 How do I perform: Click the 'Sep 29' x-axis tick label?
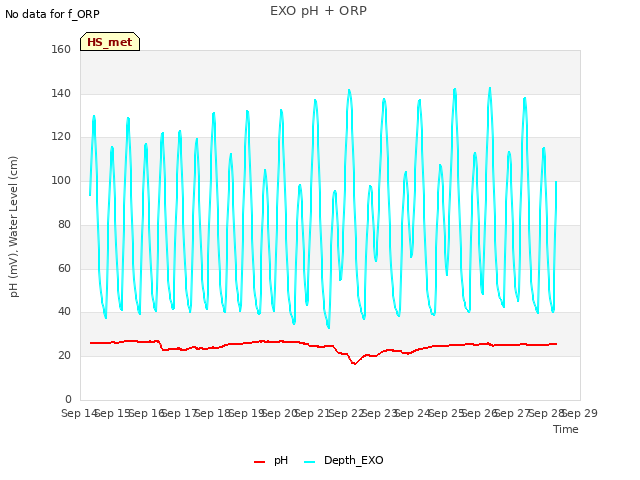pos(580,413)
